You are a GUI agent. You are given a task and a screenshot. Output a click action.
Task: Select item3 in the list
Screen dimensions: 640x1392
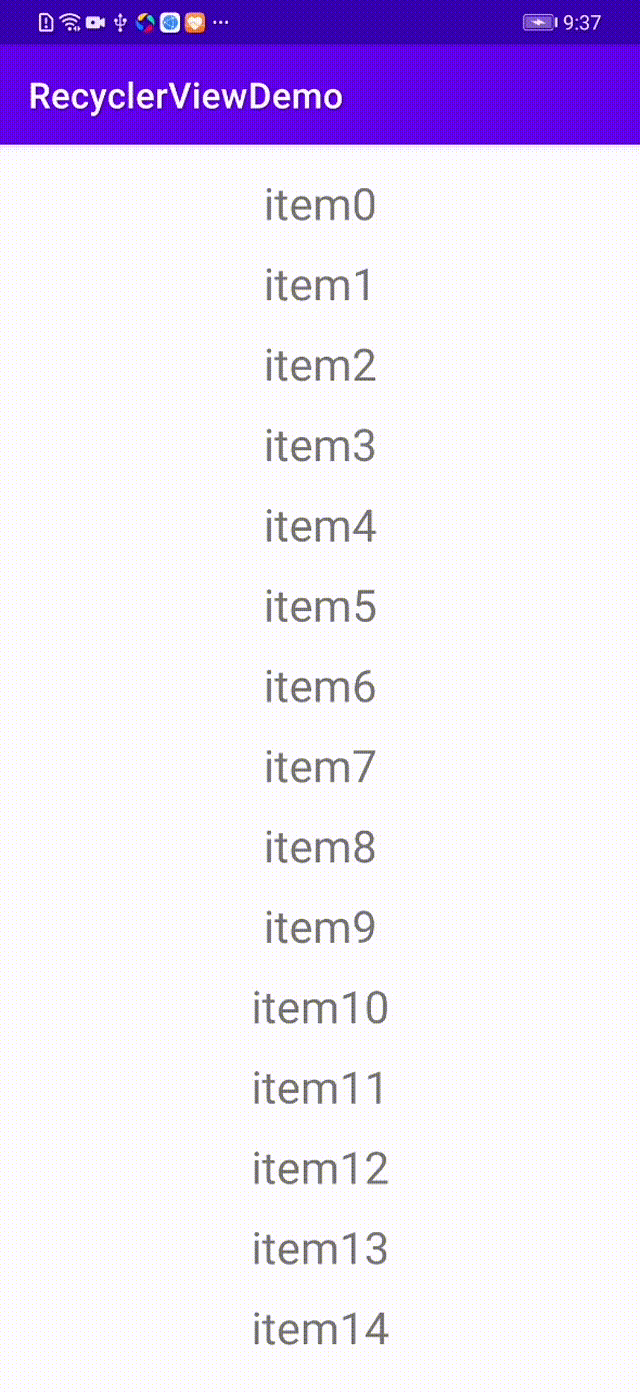[x=320, y=446]
